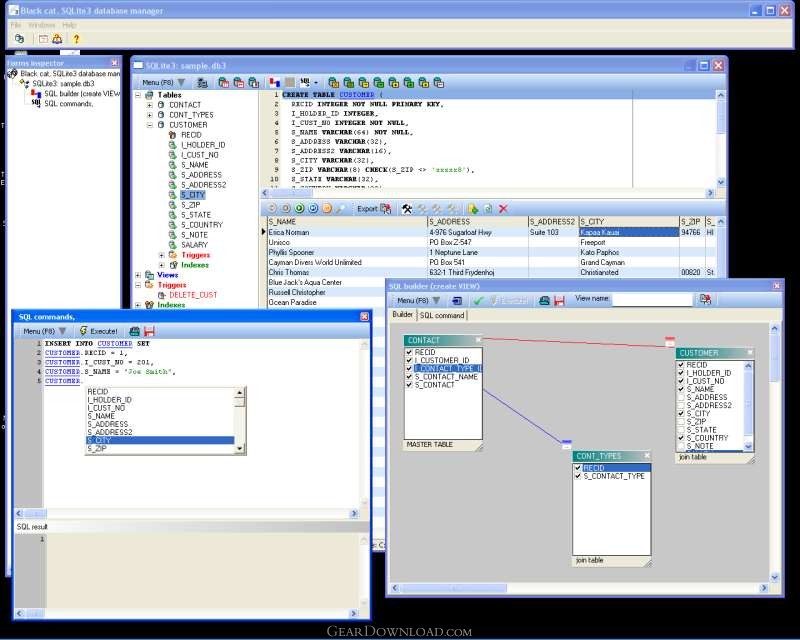Select S_CITY in the autocomplete list

pyautogui.click(x=160, y=440)
